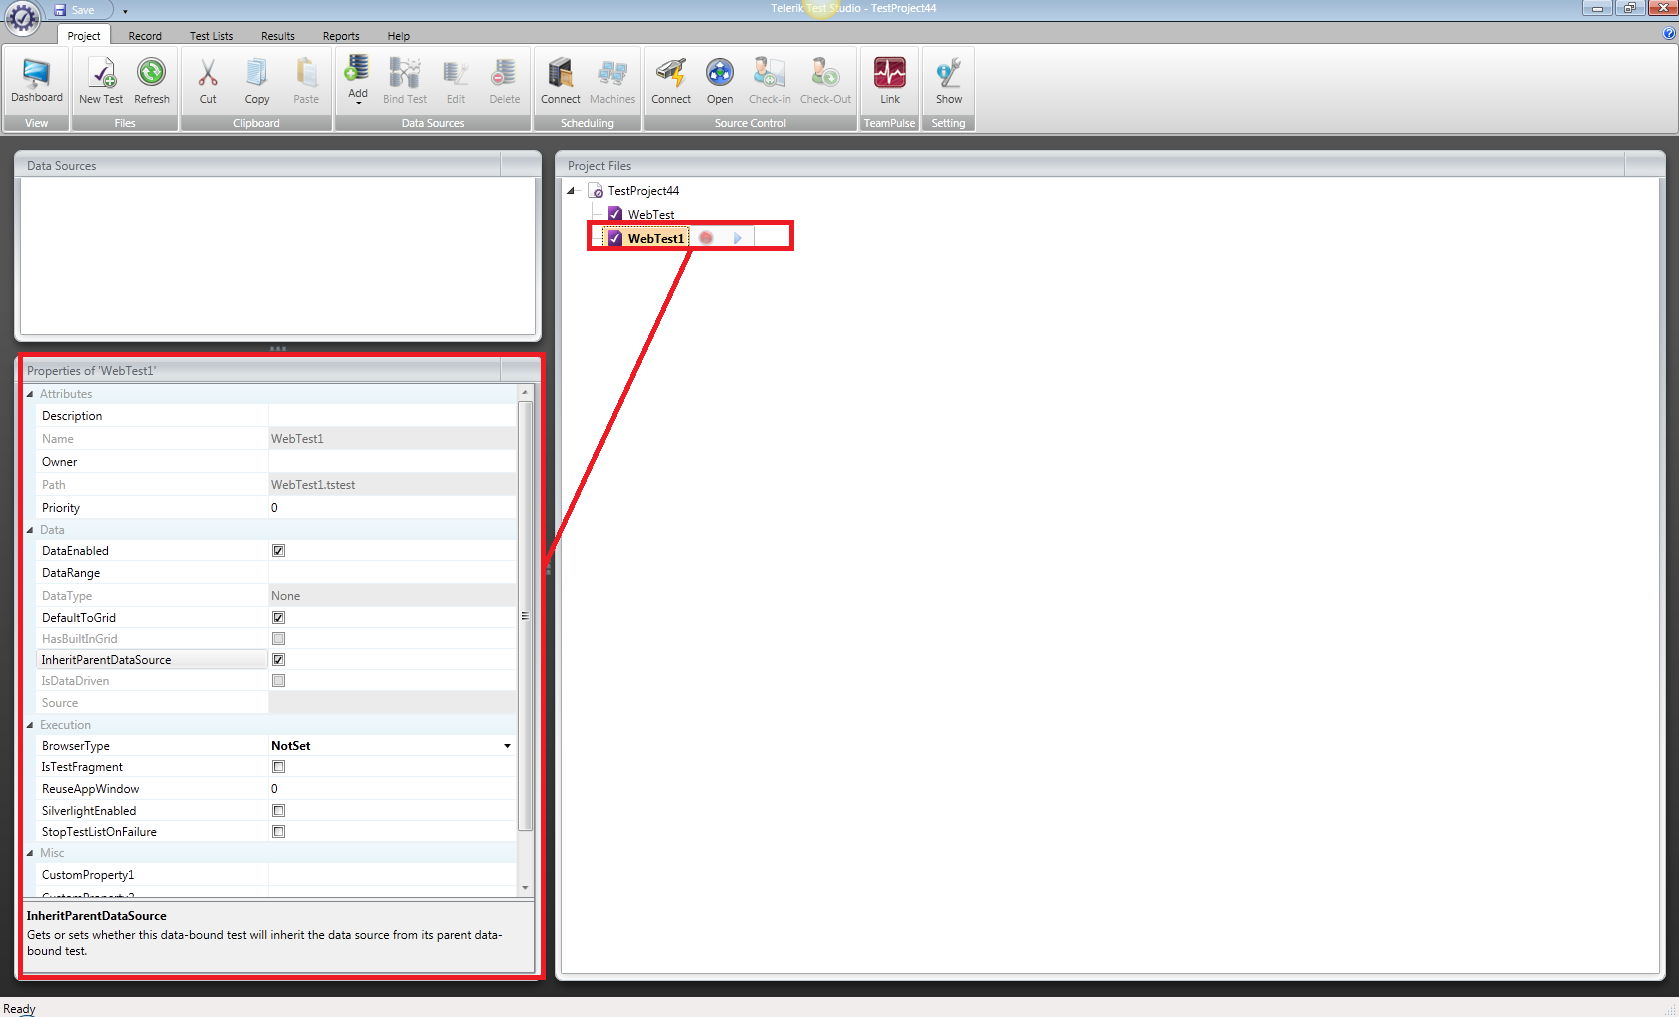Click the CustomProperty1 value field
Image resolution: width=1679 pixels, height=1017 pixels.
click(392, 875)
